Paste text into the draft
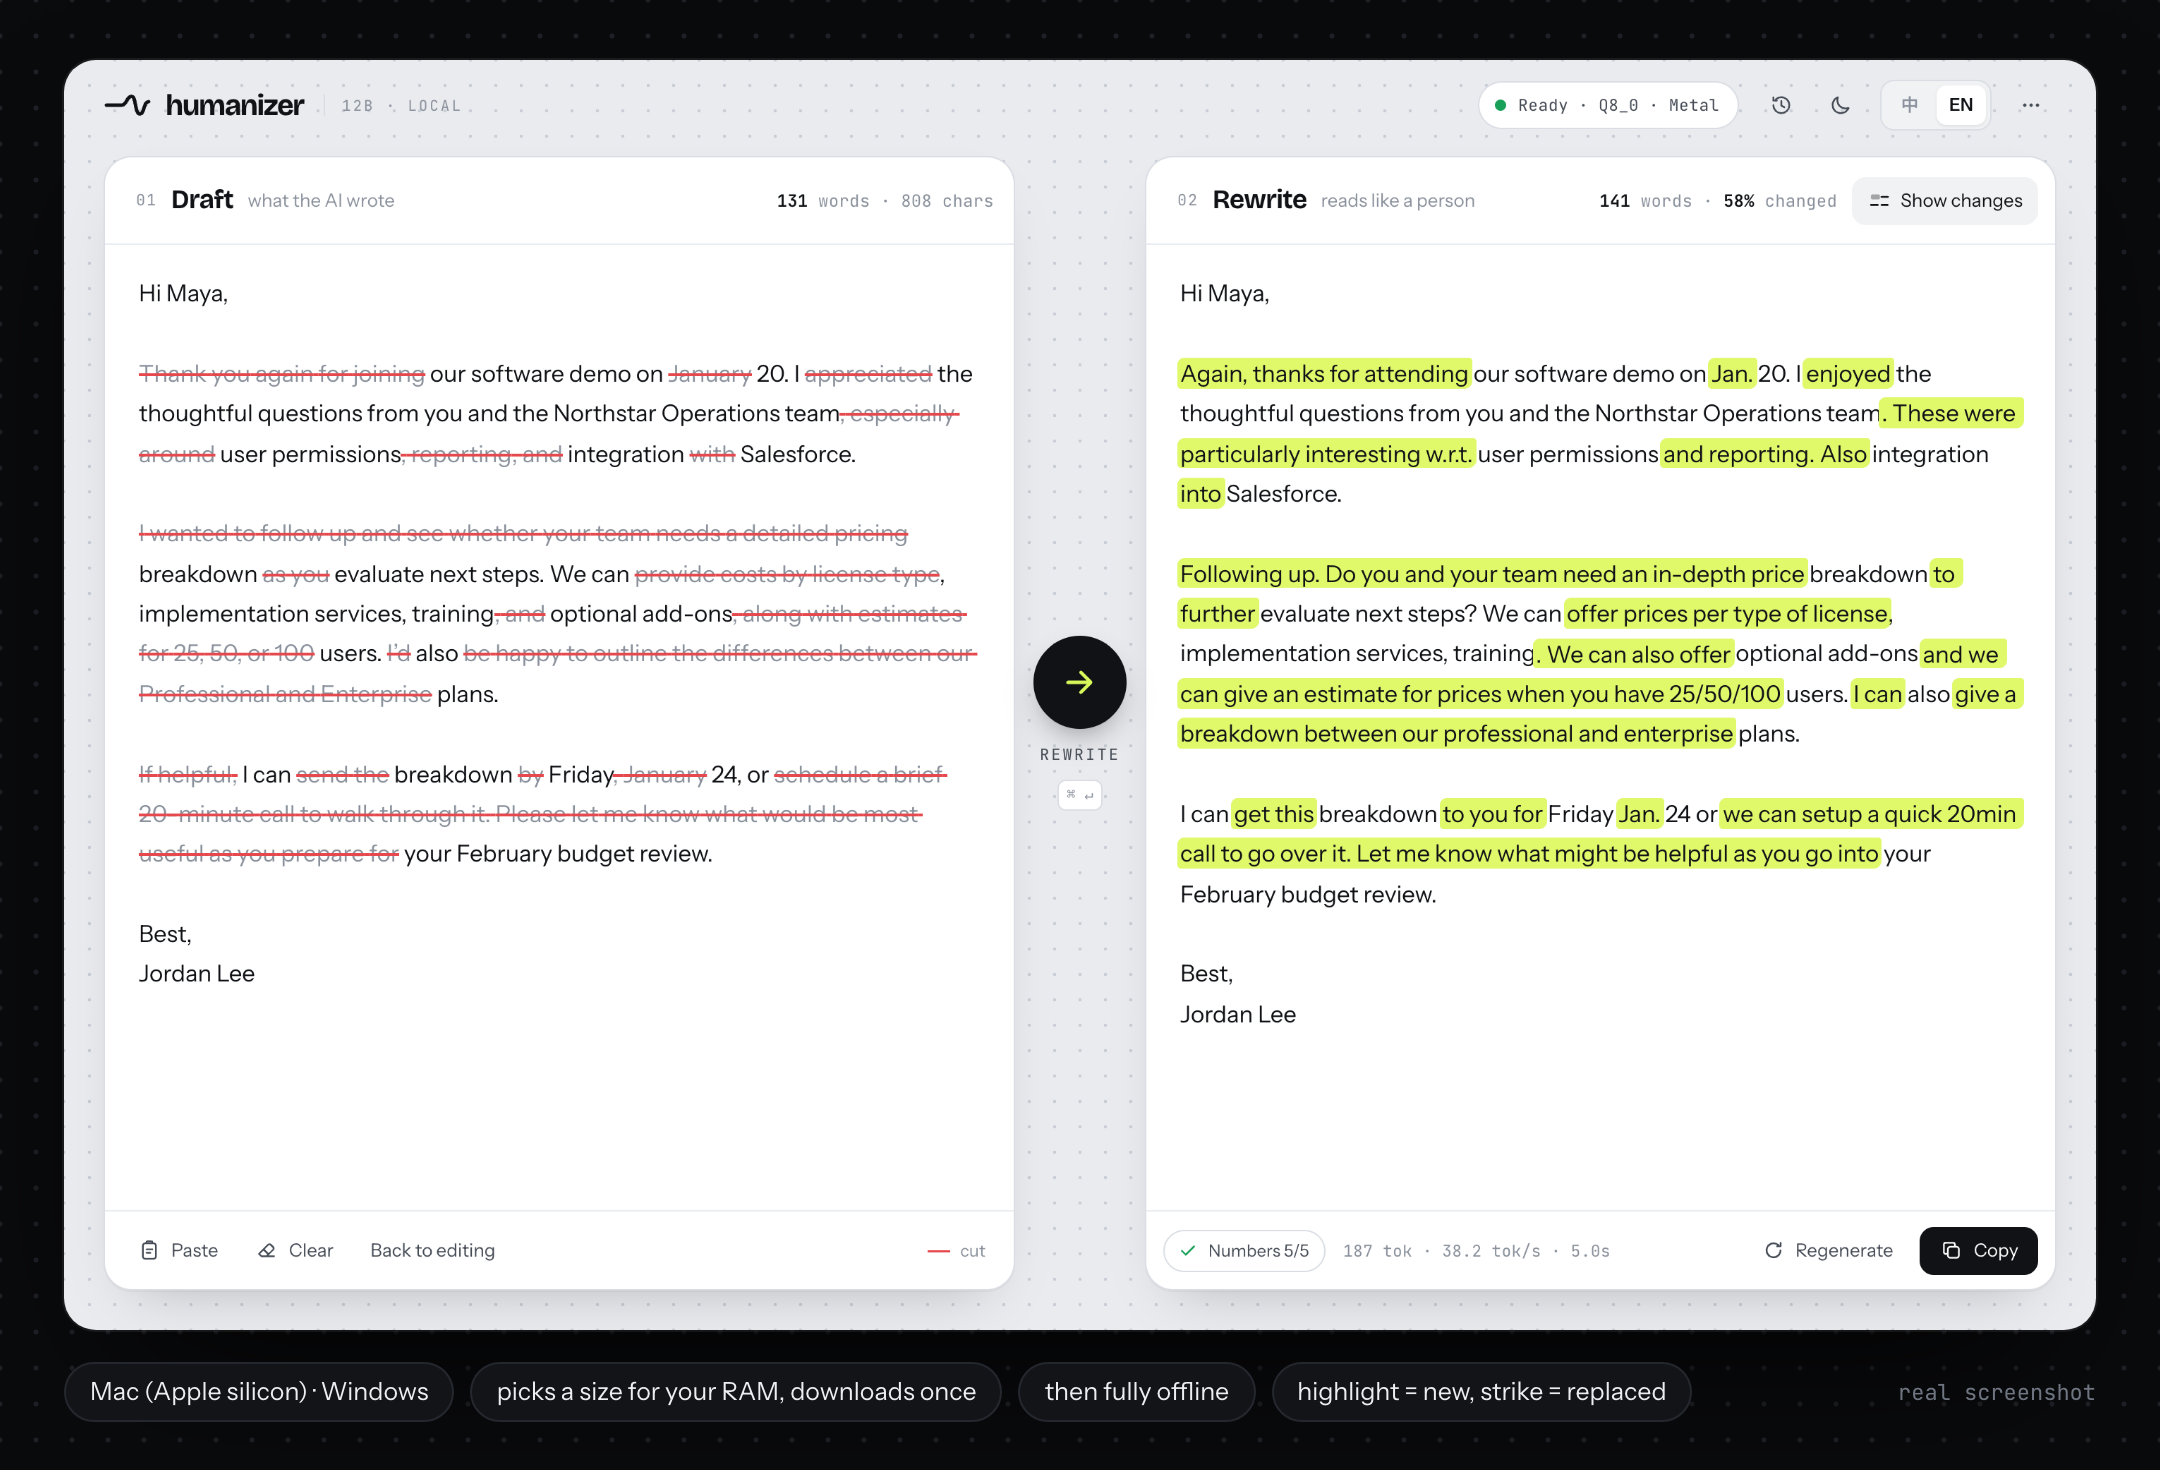The width and height of the screenshot is (2160, 1470). (x=180, y=1250)
